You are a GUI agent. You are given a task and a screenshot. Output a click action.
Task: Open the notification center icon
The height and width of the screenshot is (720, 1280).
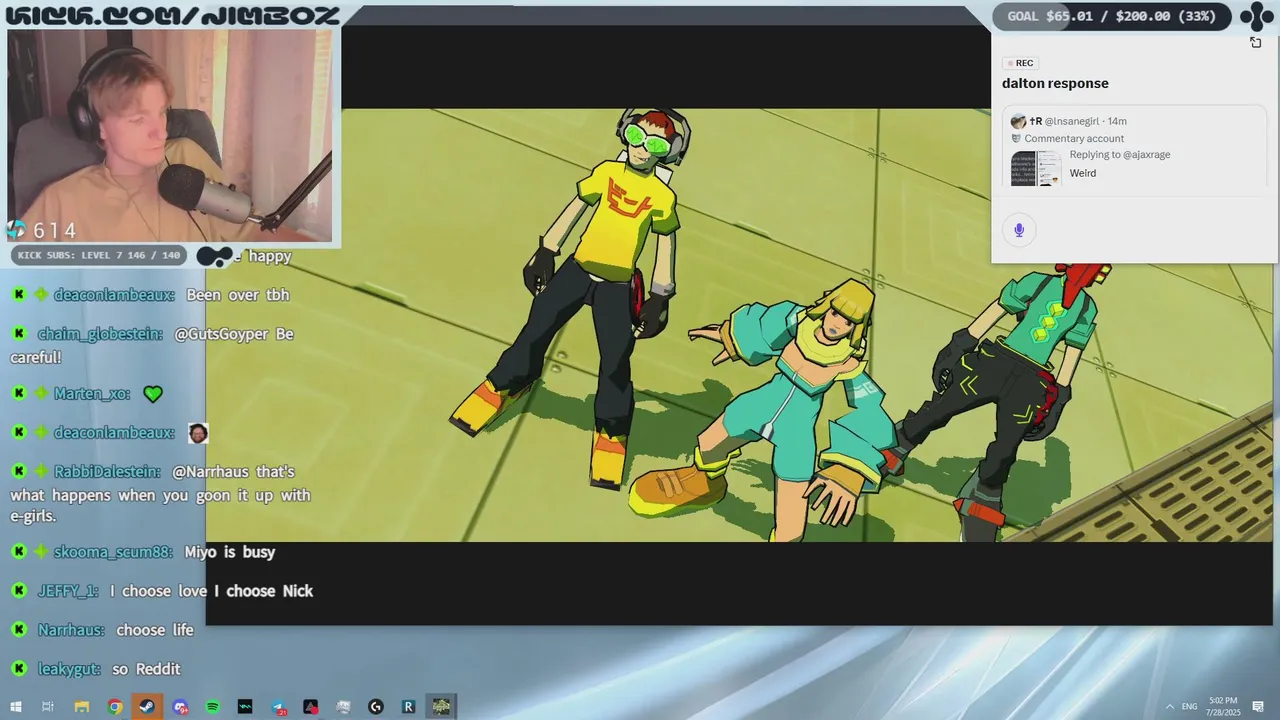(x=1258, y=707)
